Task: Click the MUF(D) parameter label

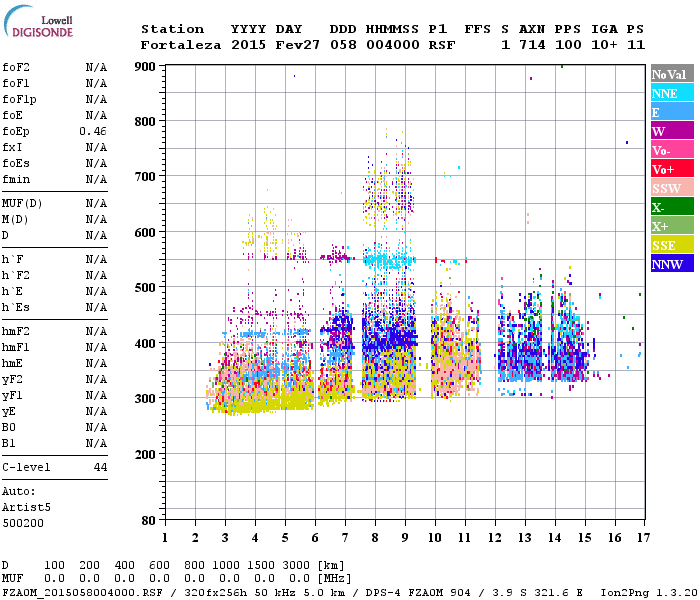Action: (22, 204)
